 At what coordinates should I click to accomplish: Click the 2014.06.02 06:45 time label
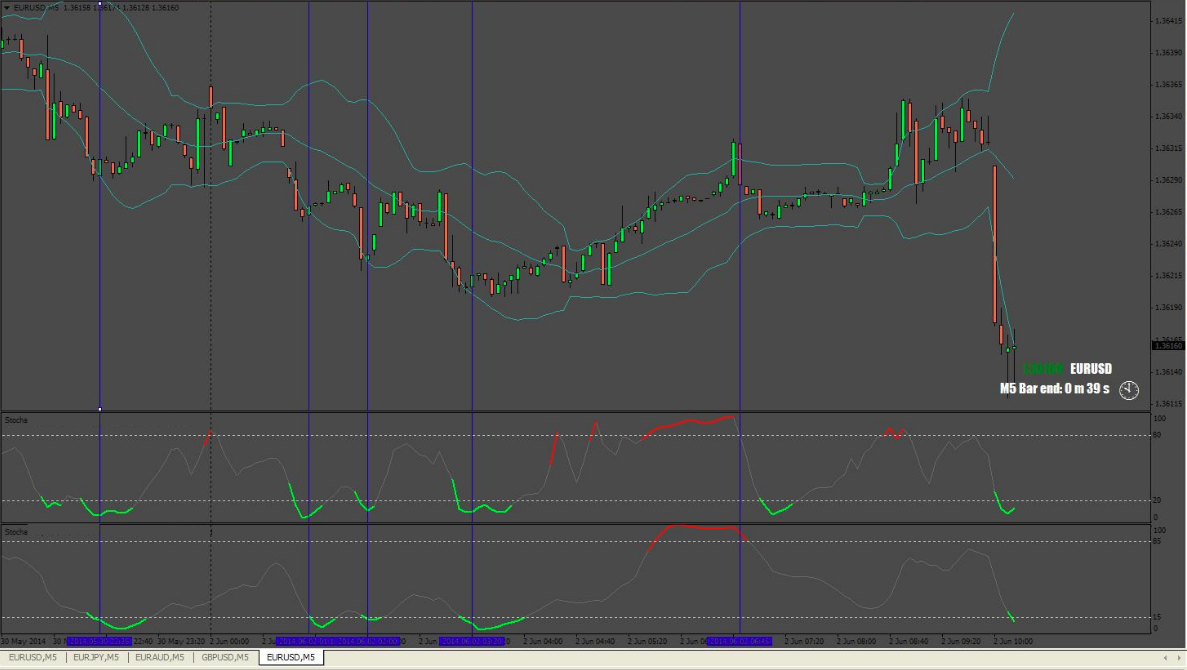point(739,641)
